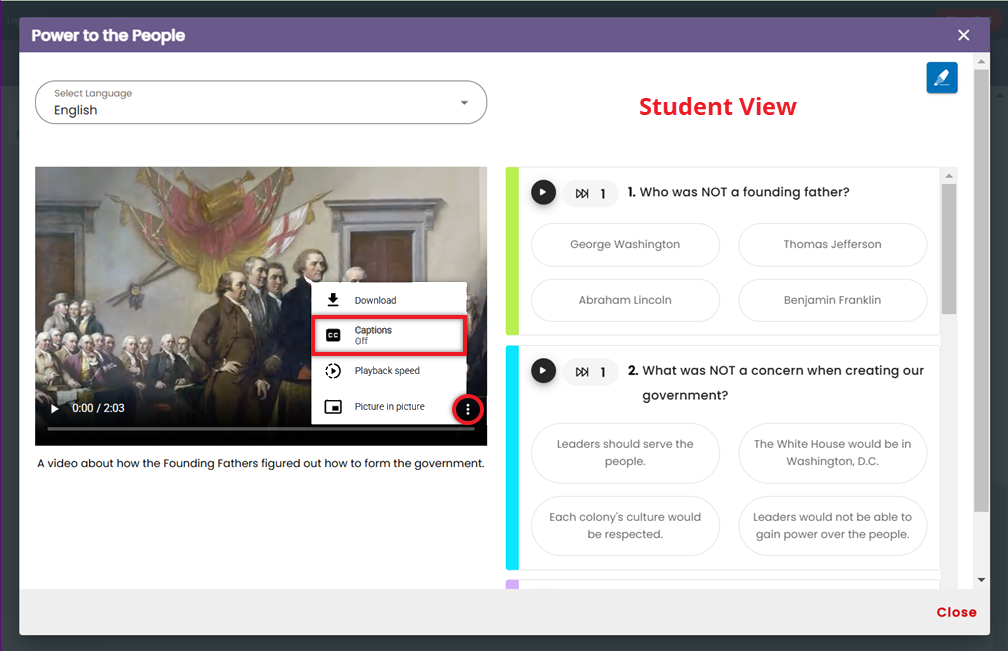
Task: Open the Select Language dropdown
Action: pyautogui.click(x=261, y=102)
